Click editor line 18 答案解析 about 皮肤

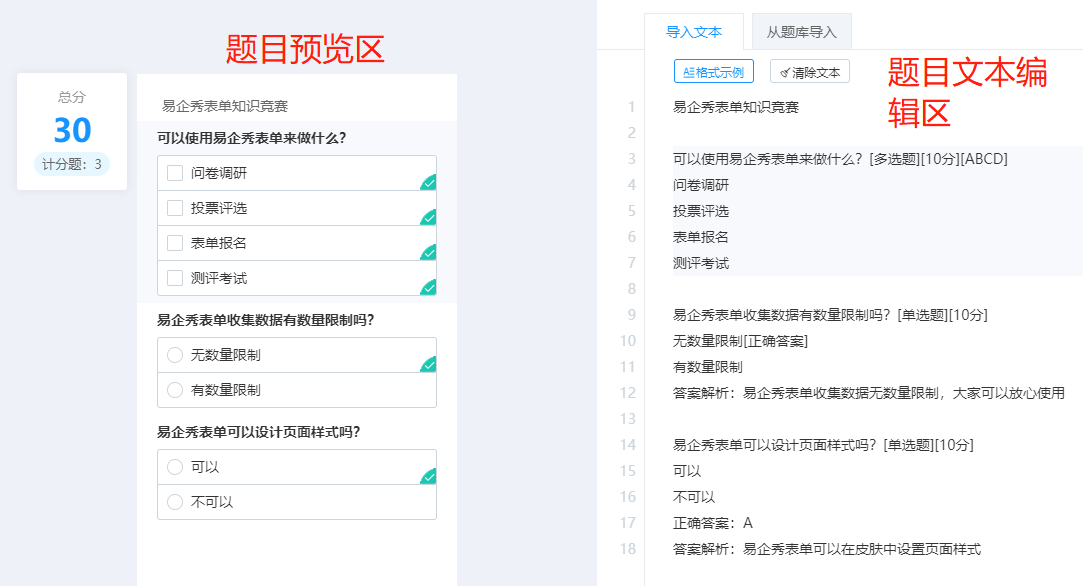[827, 549]
